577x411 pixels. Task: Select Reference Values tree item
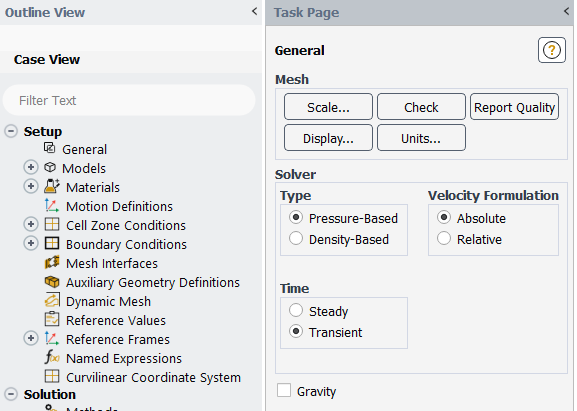point(116,320)
